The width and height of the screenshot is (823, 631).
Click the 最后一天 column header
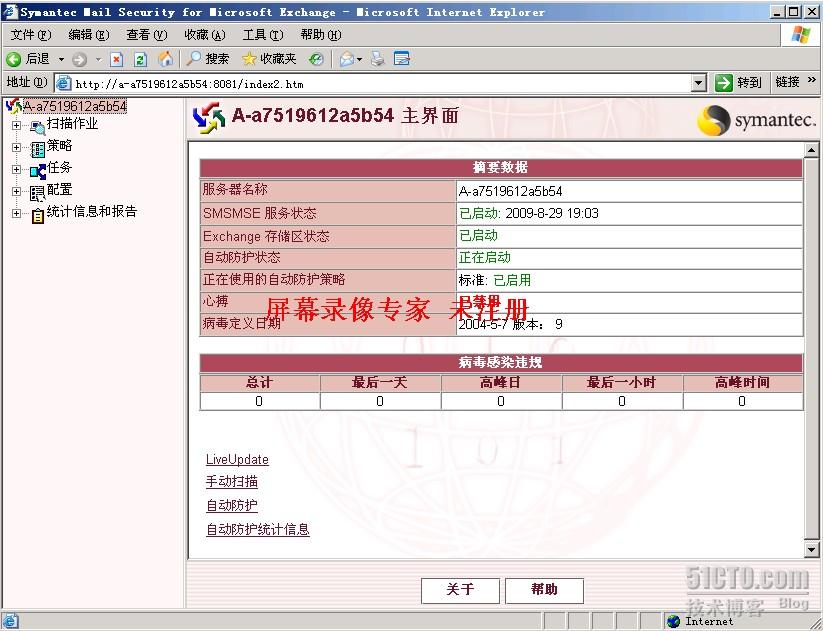coord(380,383)
